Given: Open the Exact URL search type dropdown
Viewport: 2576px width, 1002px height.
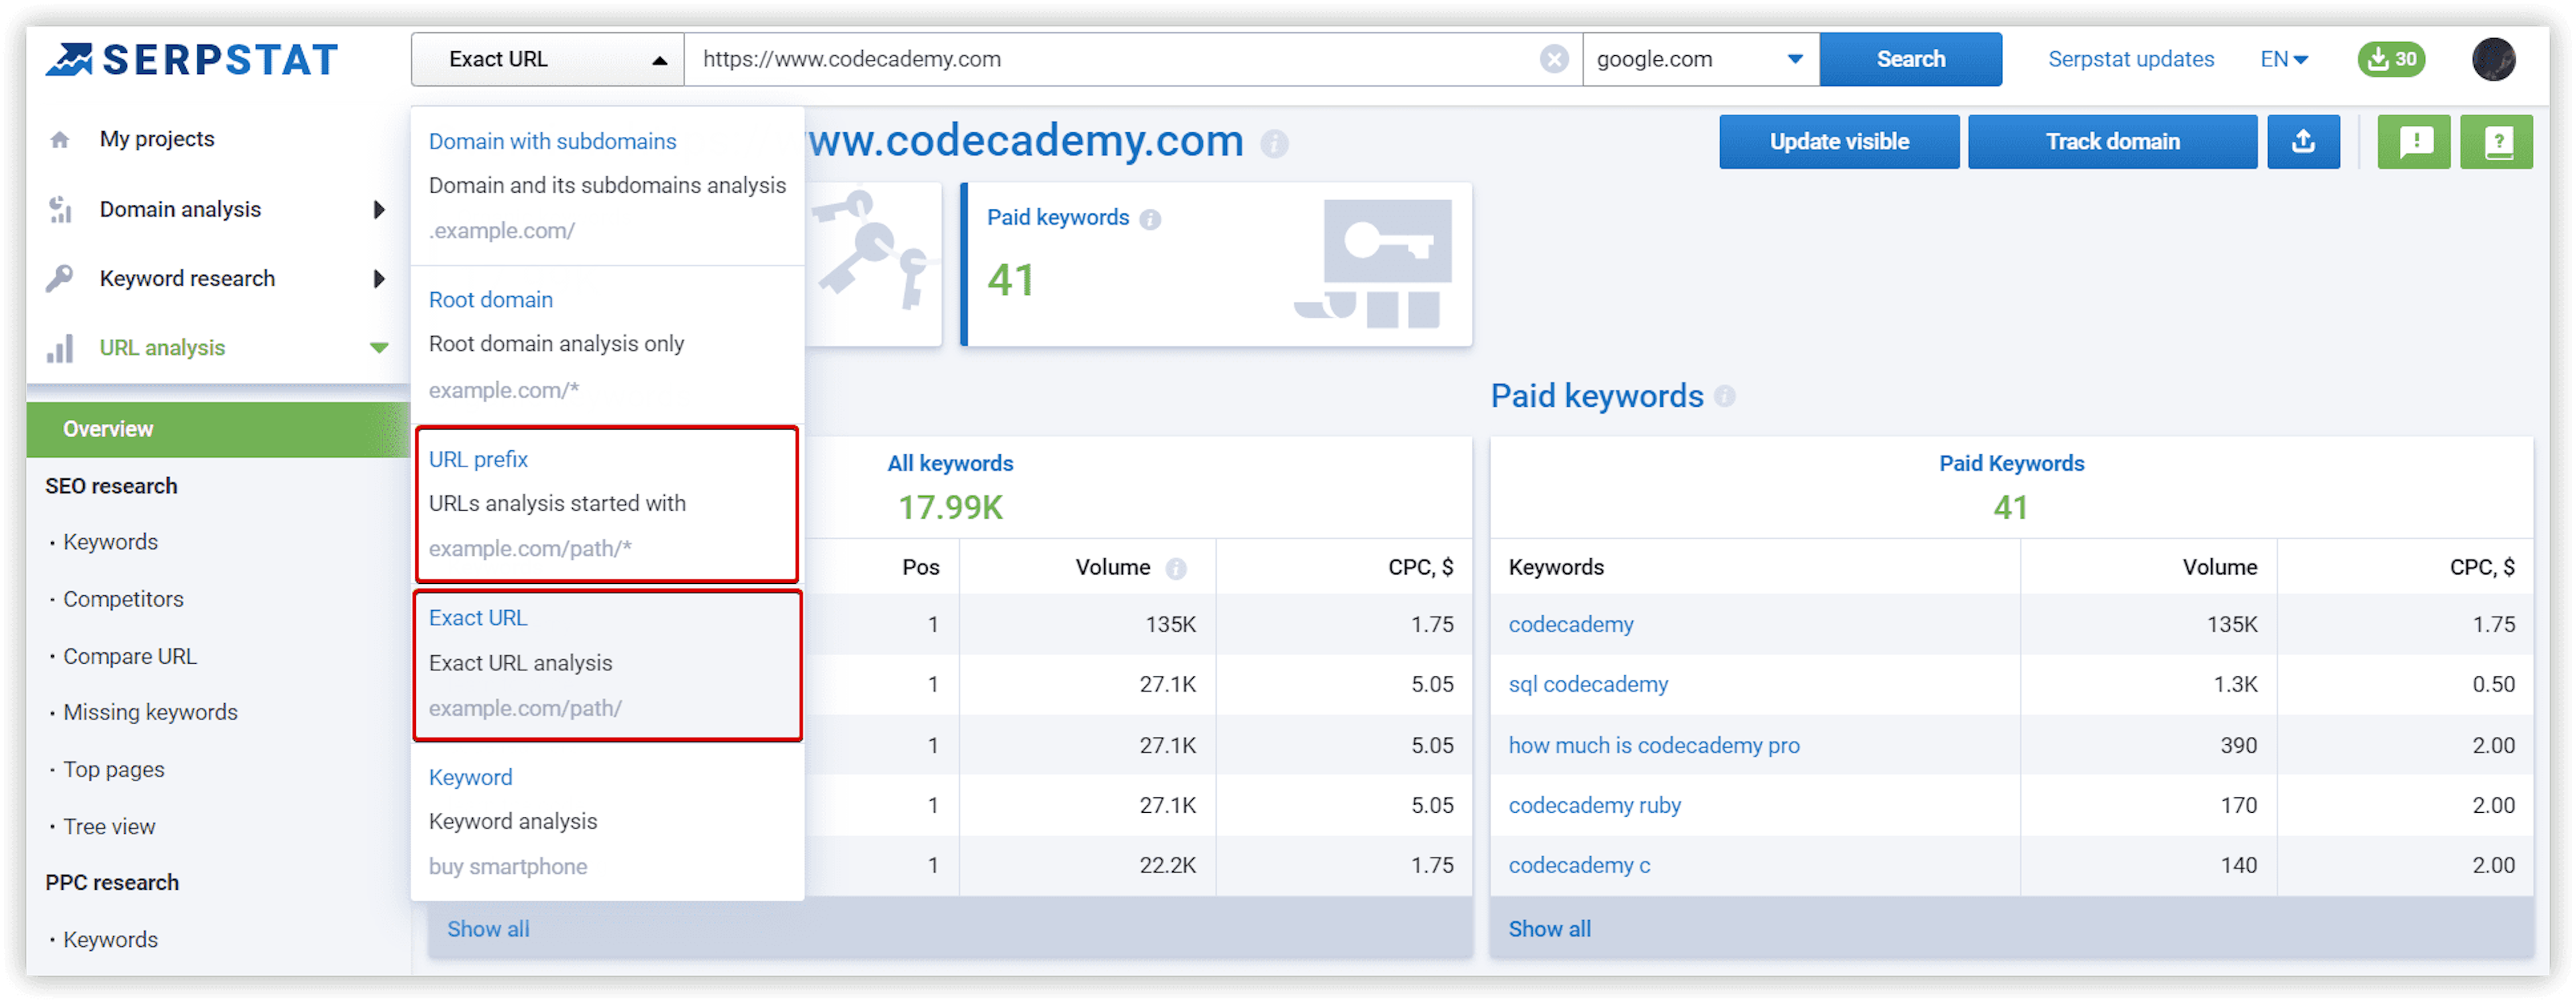Looking at the screenshot, I should [x=548, y=60].
